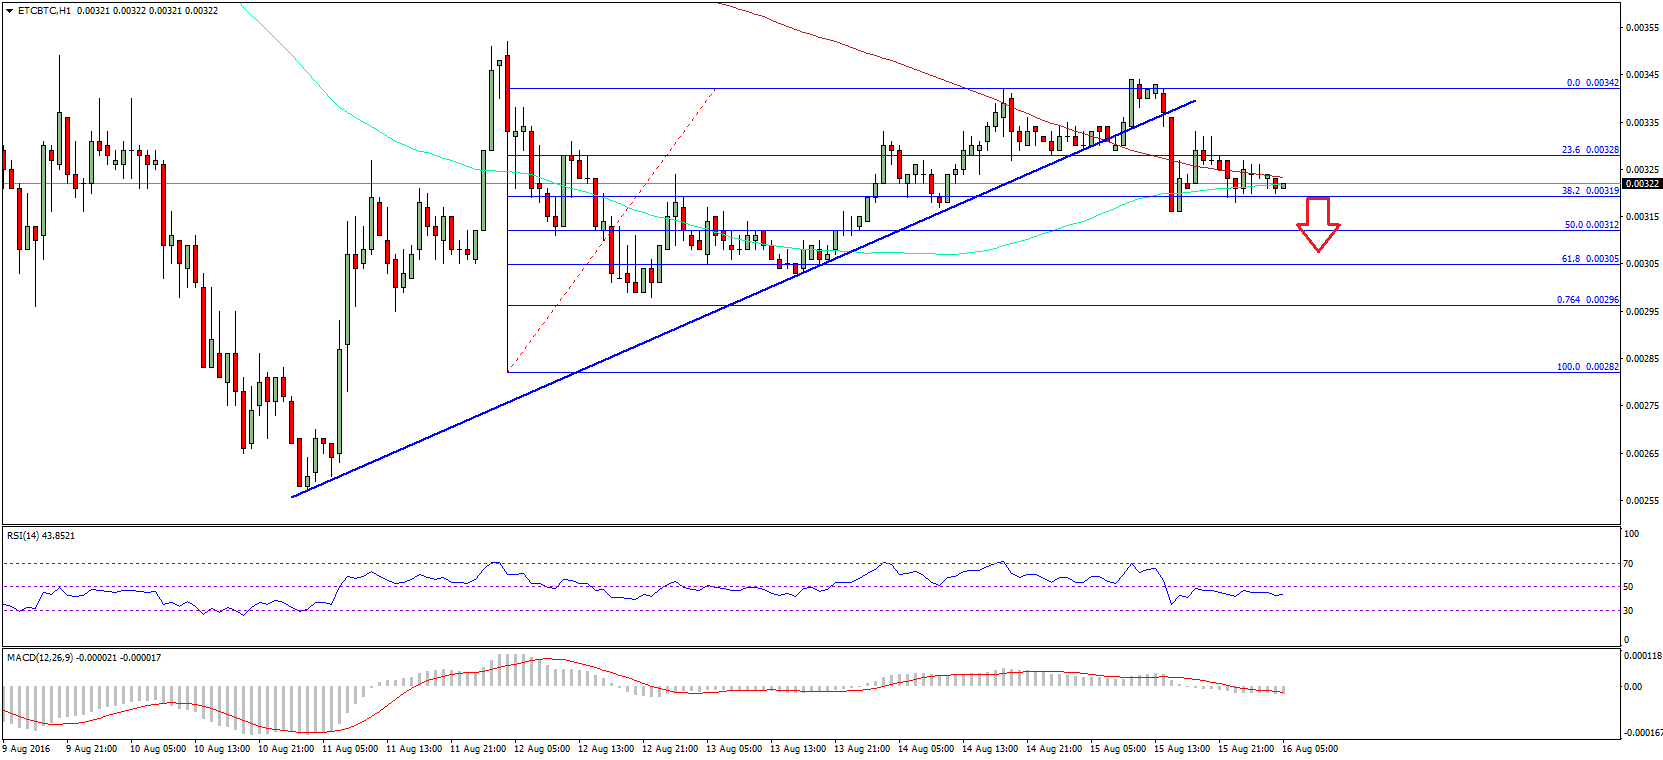Viewport: 1663px width, 760px height.
Task: Click time axis label 11 Aug 13:00
Action: pos(414,749)
